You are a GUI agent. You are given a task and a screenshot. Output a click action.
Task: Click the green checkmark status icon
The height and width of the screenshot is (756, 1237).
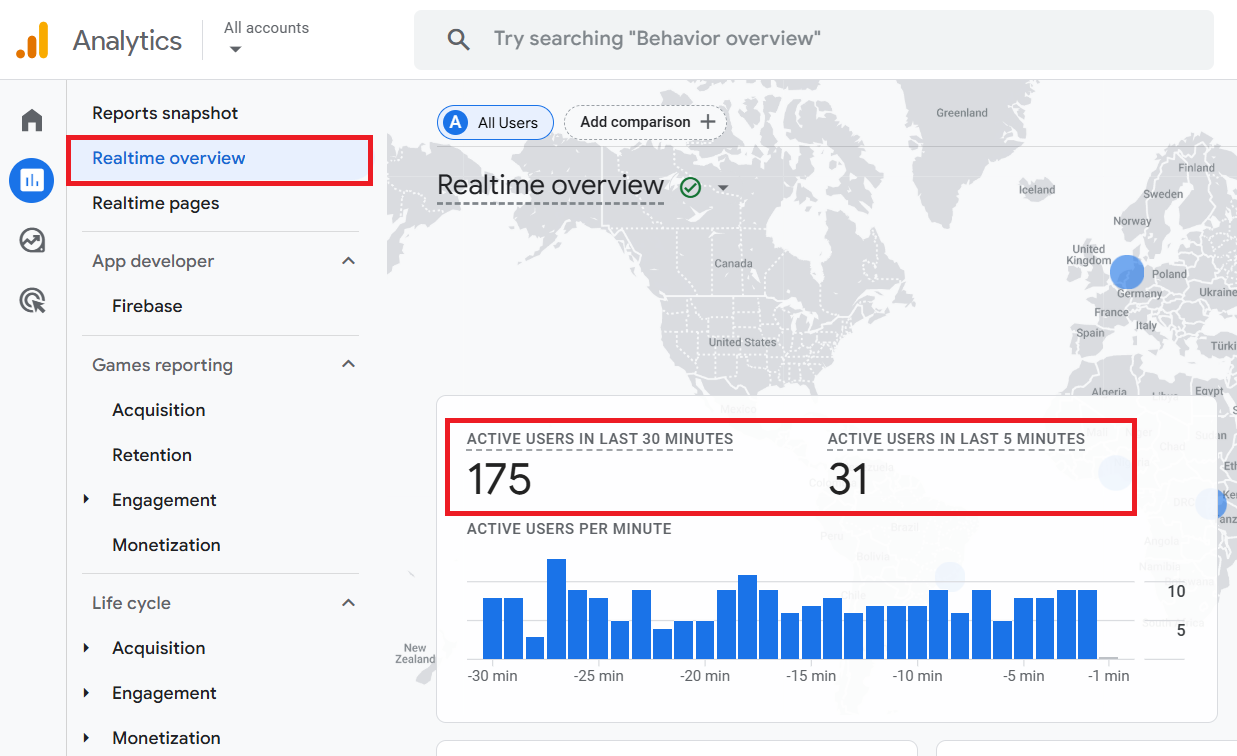point(690,187)
